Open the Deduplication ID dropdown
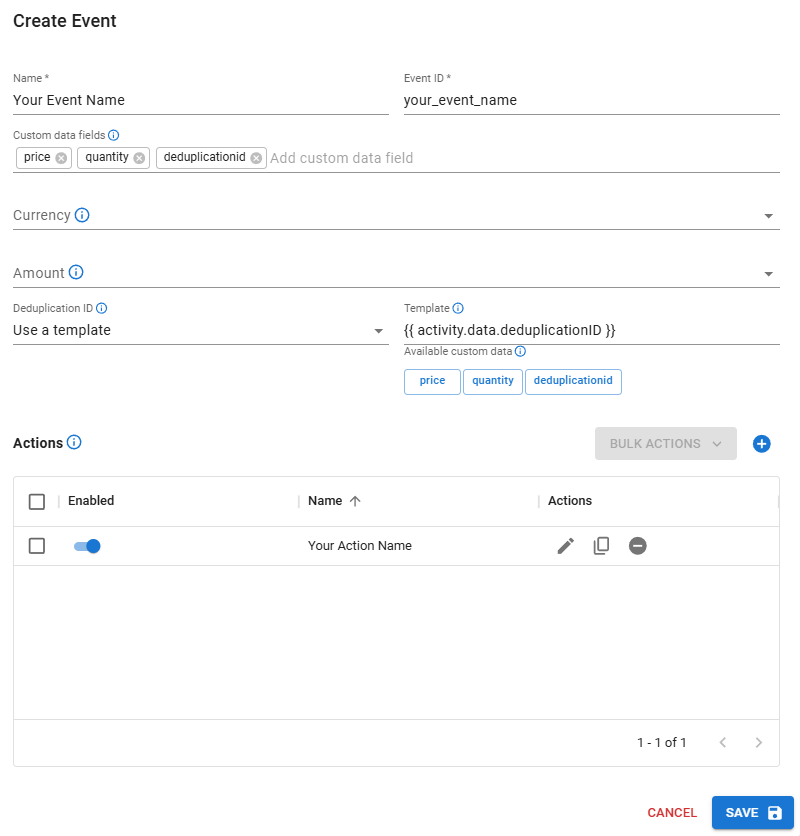Image resolution: width=800 pixels, height=836 pixels. click(x=378, y=331)
